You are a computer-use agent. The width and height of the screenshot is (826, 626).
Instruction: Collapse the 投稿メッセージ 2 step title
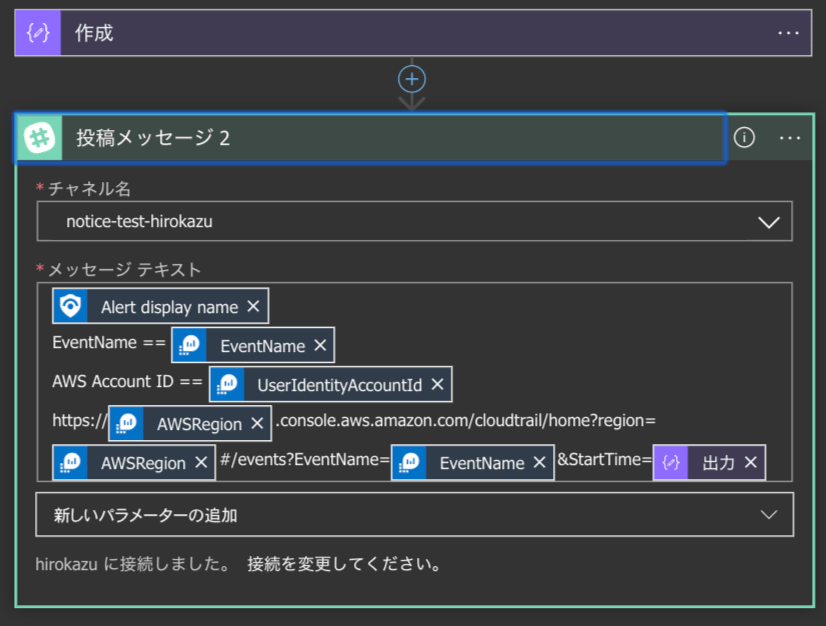point(153,138)
